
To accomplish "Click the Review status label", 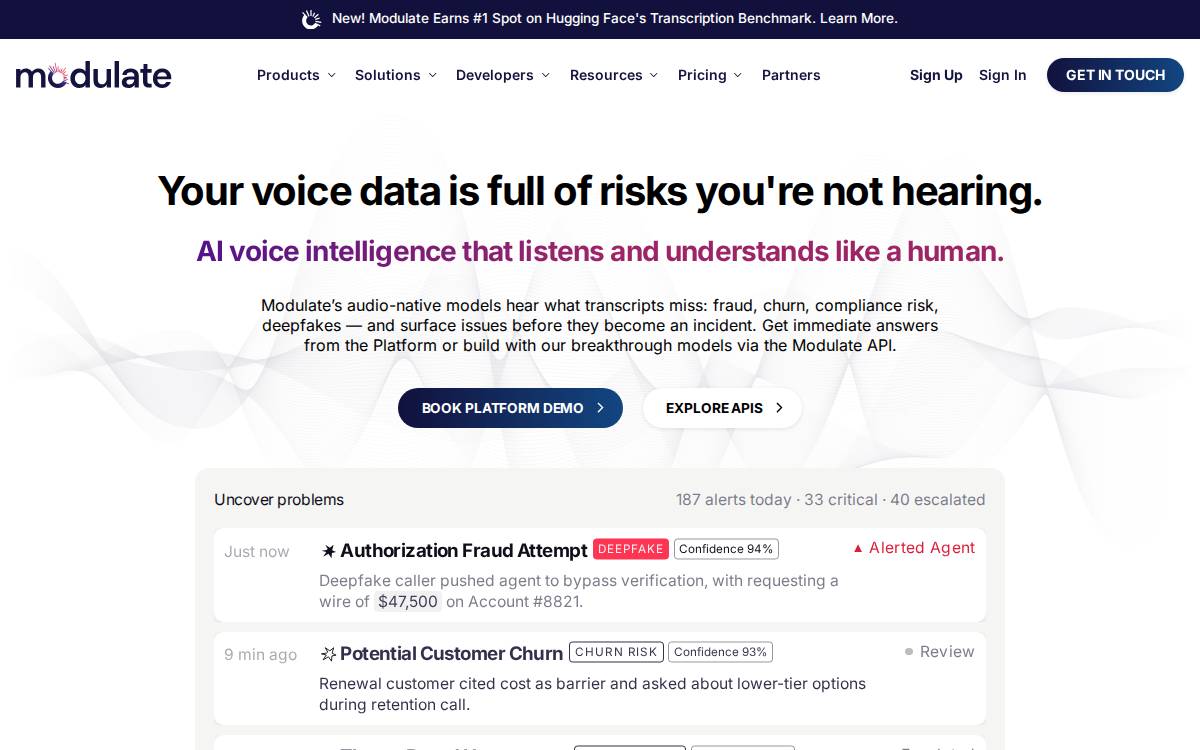I will click(947, 652).
